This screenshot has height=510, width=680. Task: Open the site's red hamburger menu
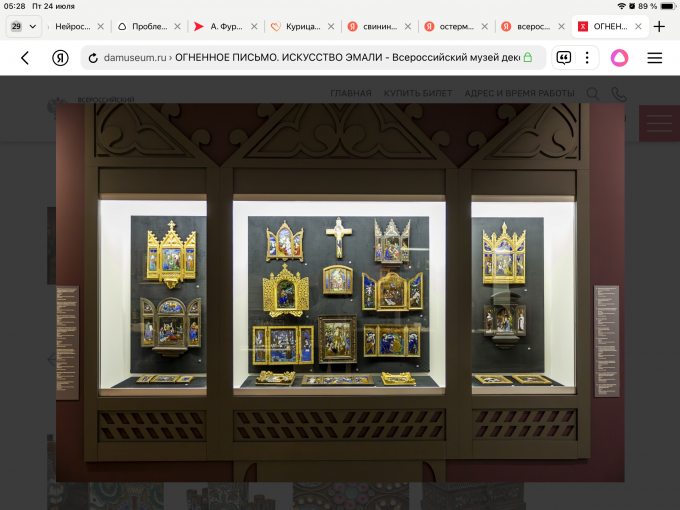pos(659,123)
